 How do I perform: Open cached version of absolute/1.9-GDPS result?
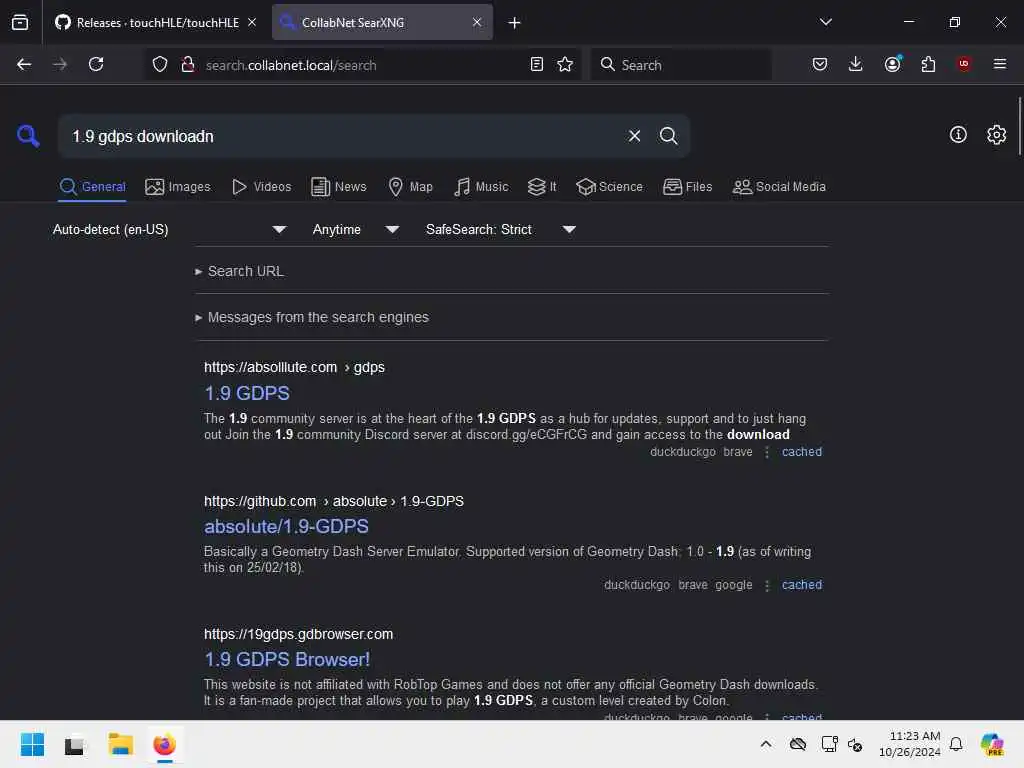pos(801,585)
